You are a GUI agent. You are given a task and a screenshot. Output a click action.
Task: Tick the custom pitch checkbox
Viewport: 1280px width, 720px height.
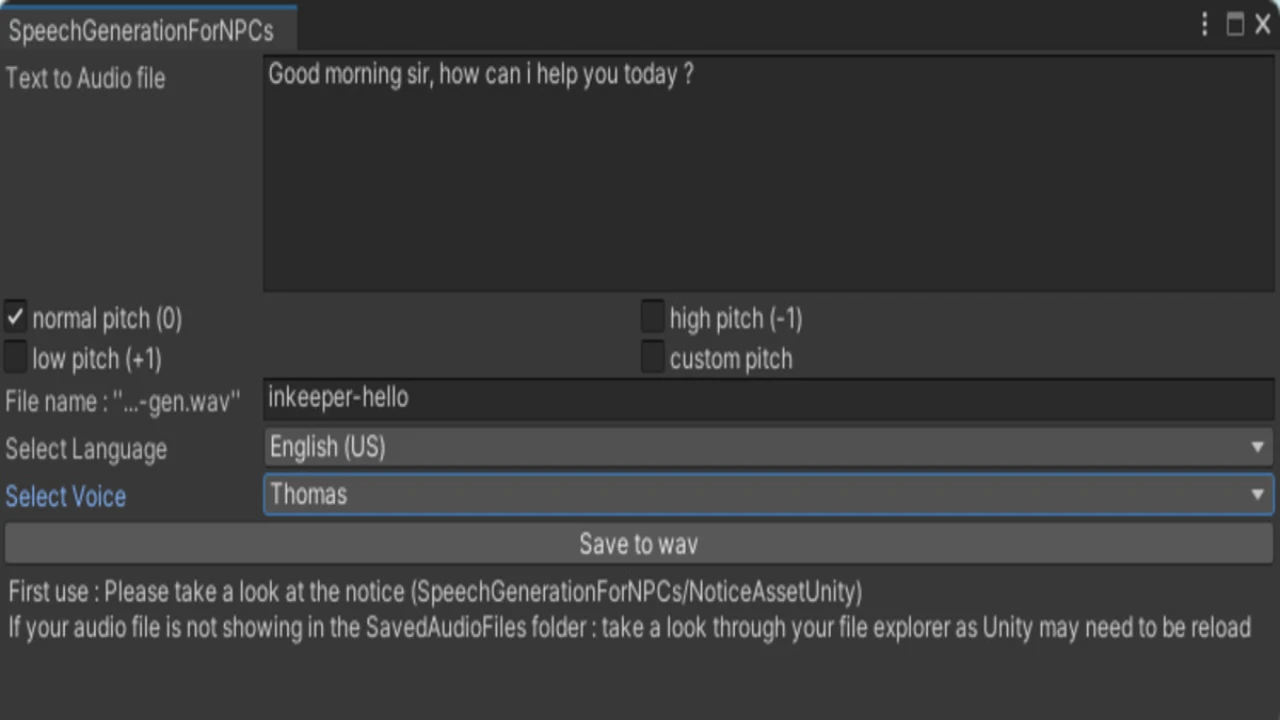point(652,358)
